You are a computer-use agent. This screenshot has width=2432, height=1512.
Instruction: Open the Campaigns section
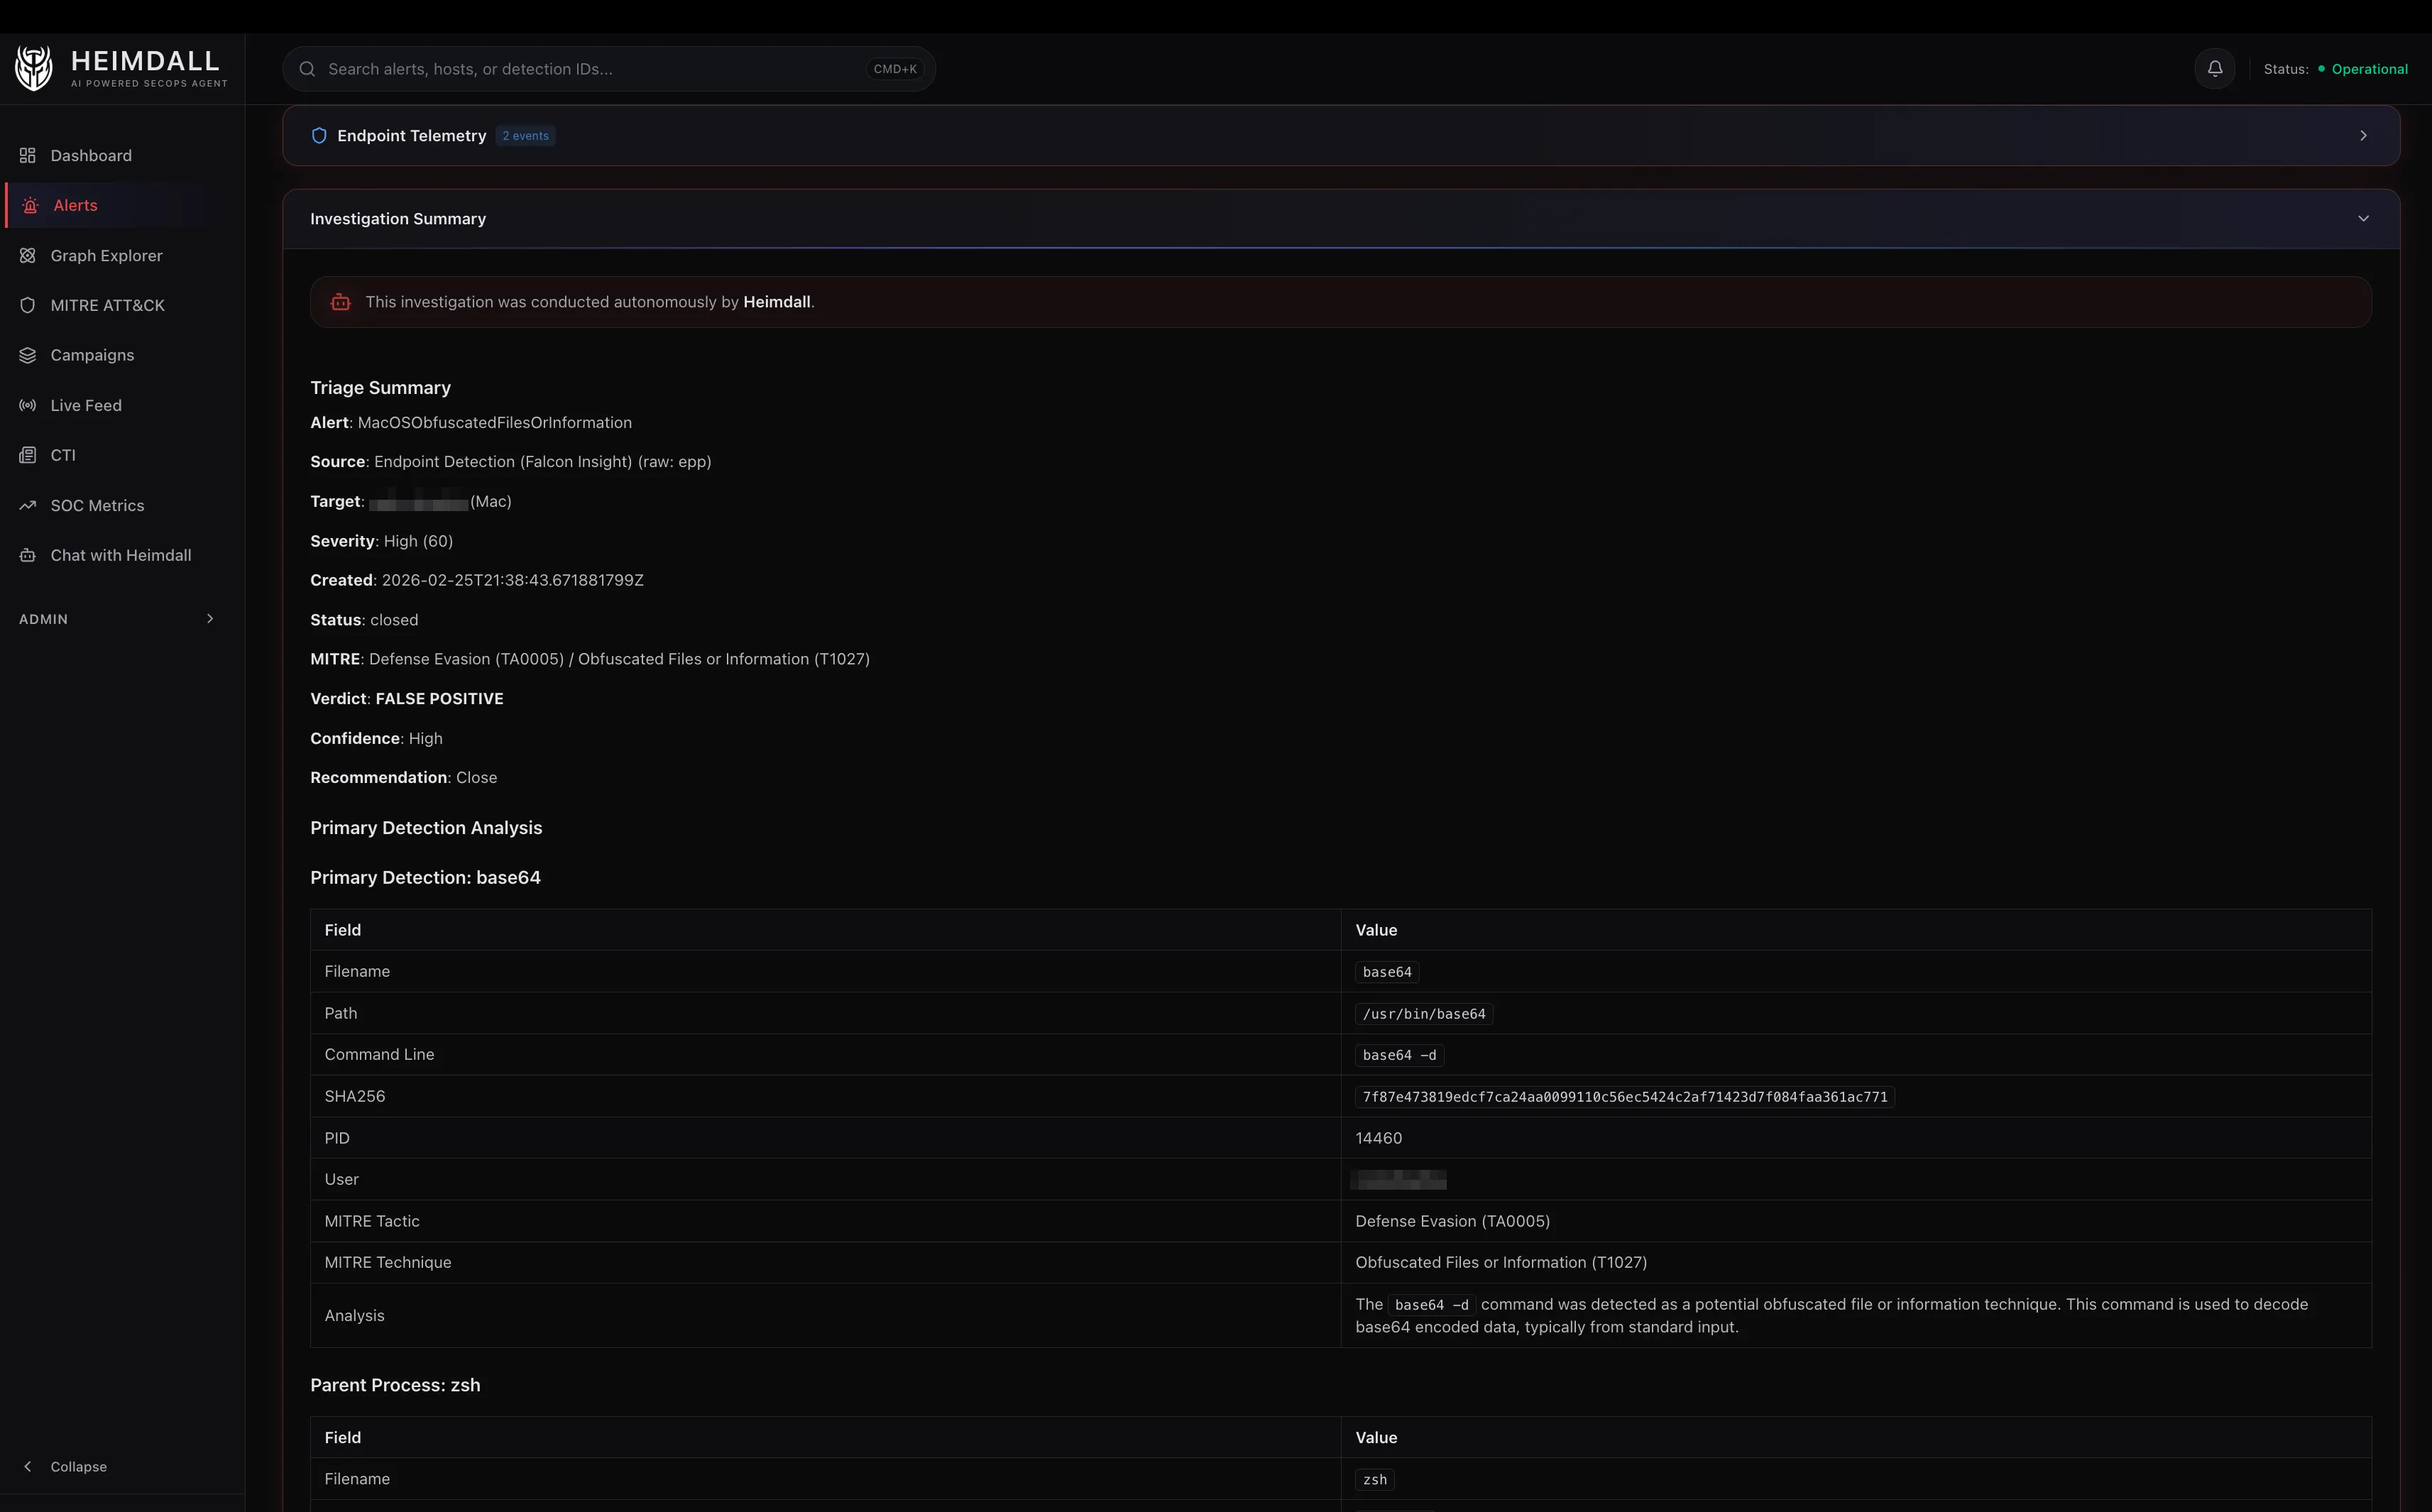point(92,355)
